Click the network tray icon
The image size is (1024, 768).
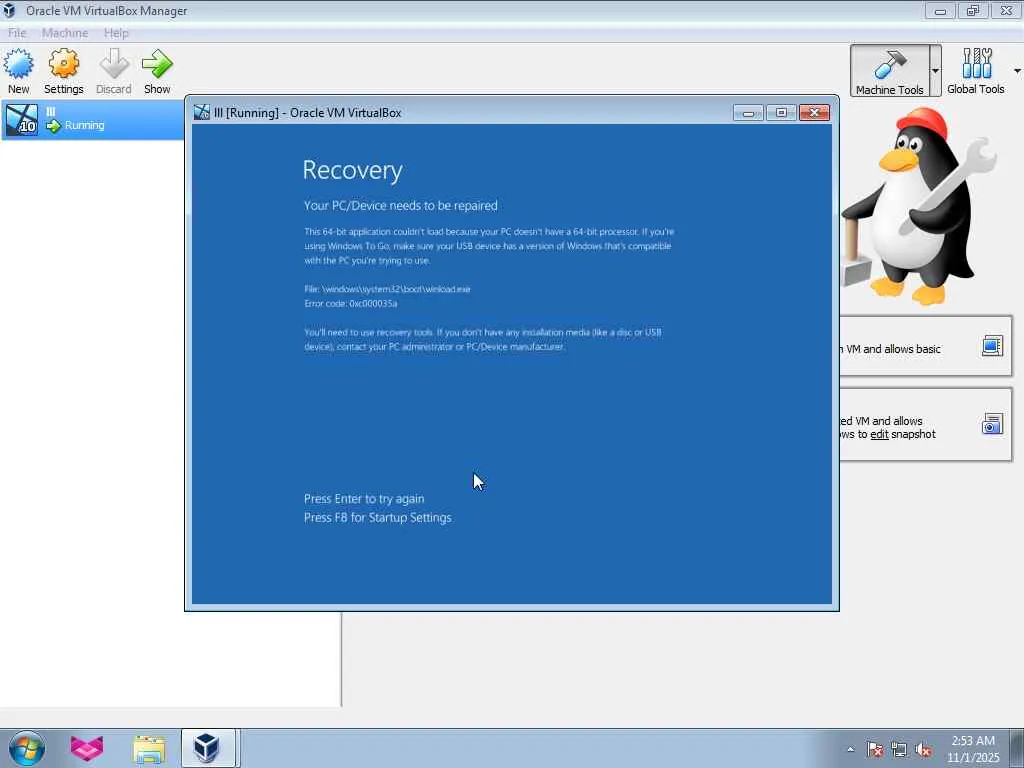coord(899,749)
